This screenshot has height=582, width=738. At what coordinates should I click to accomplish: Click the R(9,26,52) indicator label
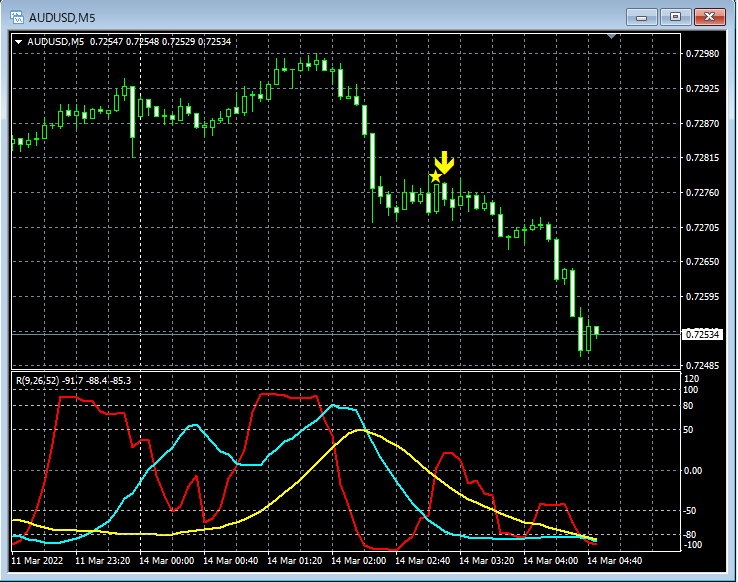click(38, 381)
